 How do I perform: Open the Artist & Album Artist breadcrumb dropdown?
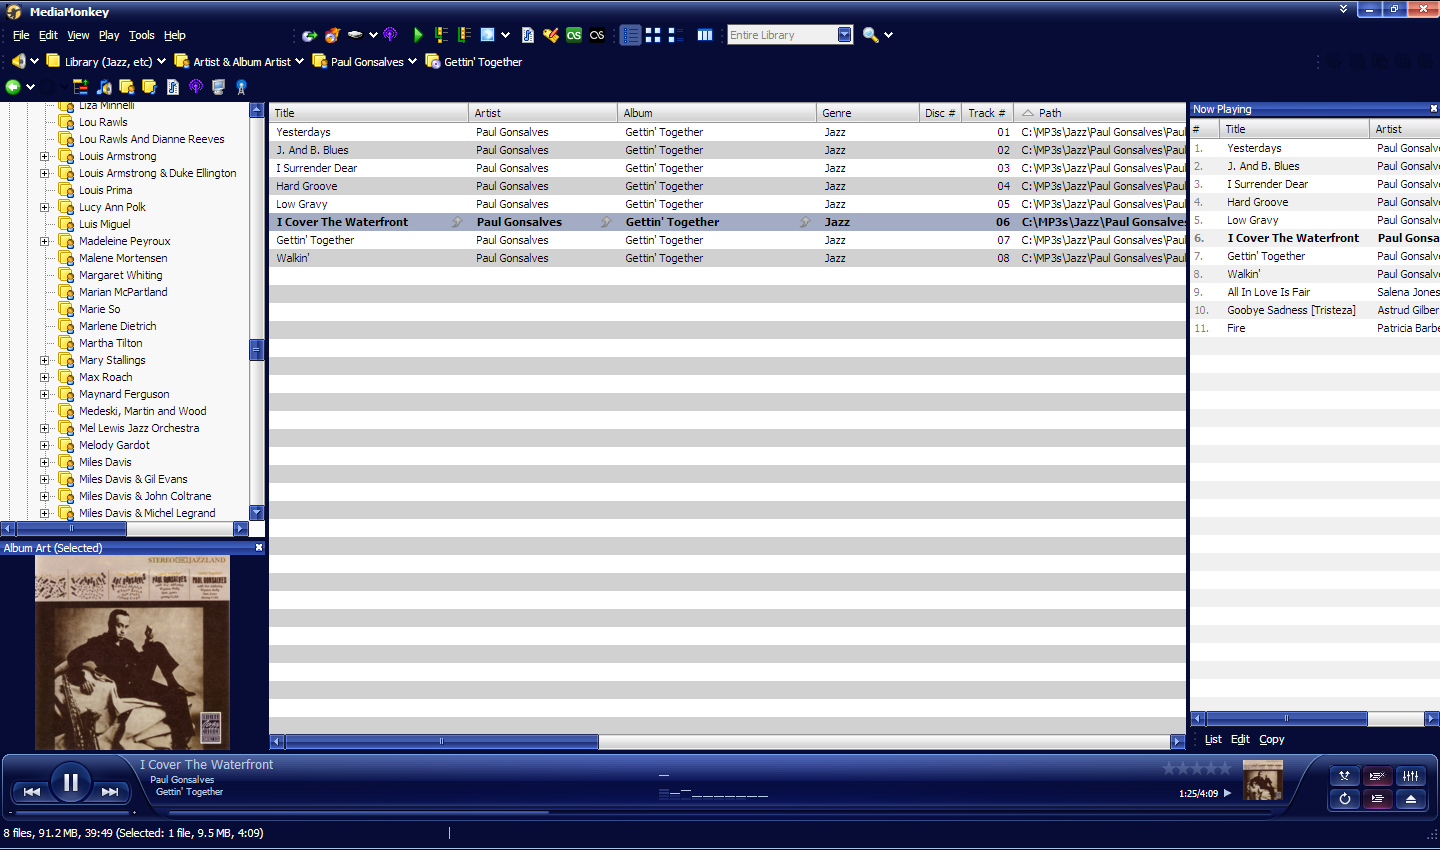(299, 61)
